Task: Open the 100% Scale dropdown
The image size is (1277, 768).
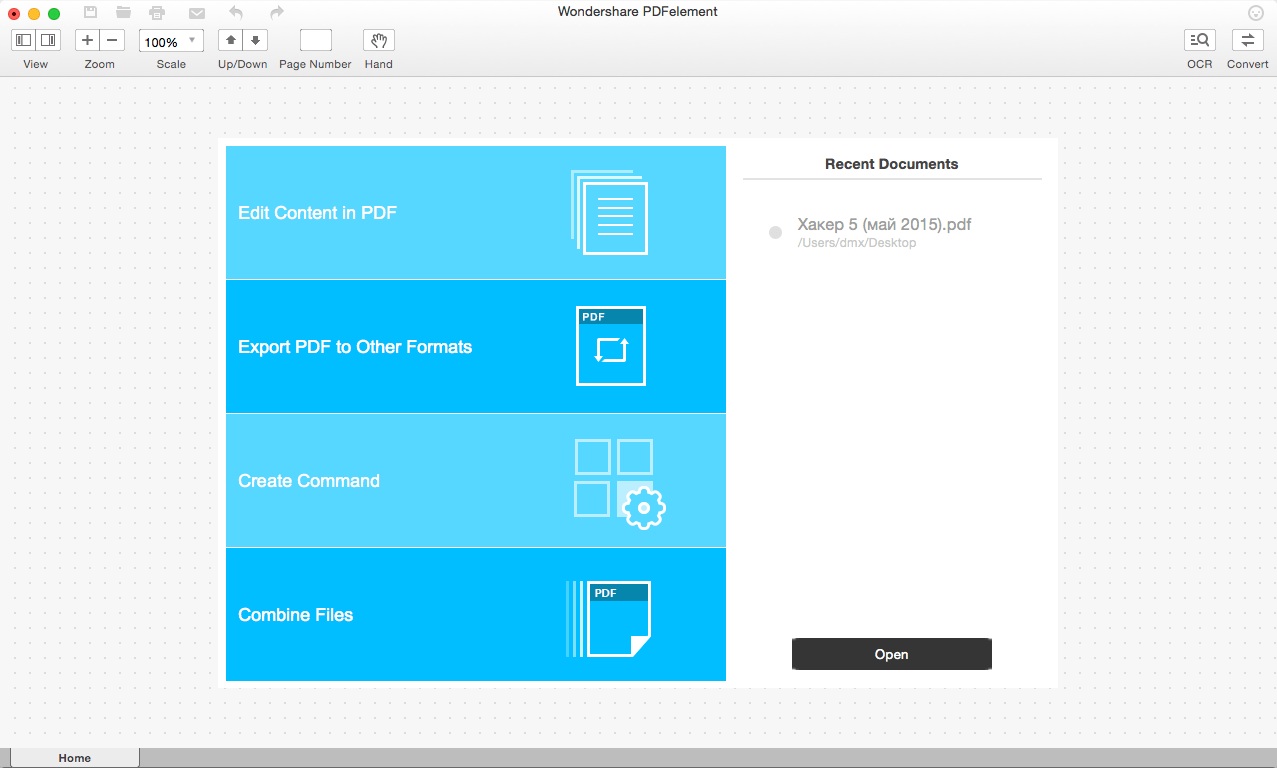Action: 171,41
